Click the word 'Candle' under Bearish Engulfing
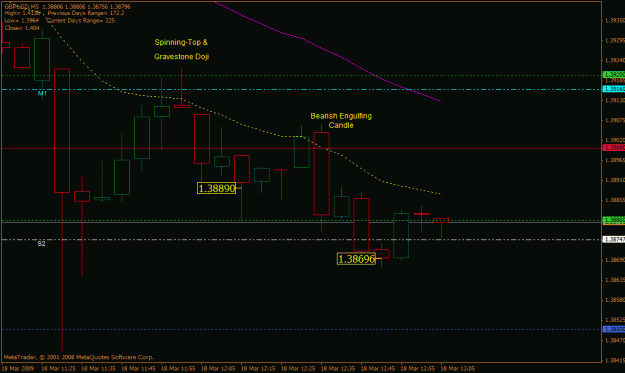The width and height of the screenshot is (625, 373). 341,125
